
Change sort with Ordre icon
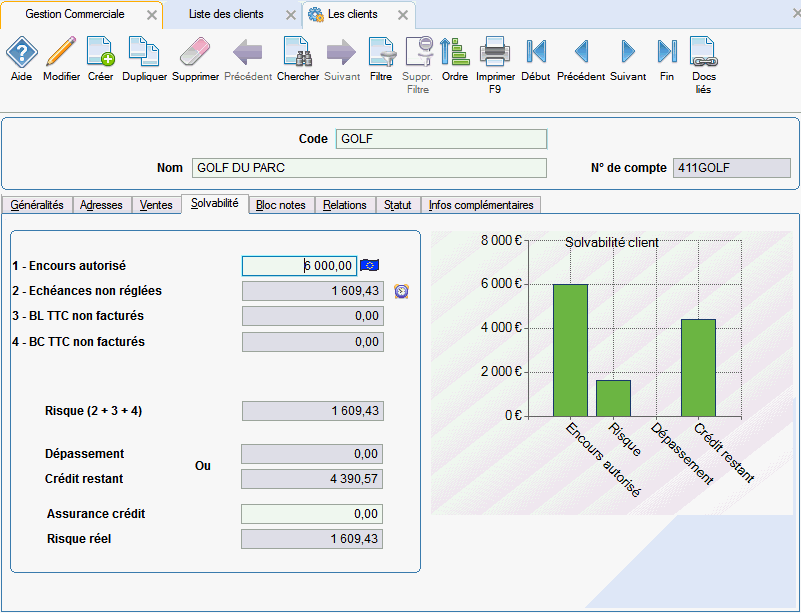pyautogui.click(x=455, y=52)
